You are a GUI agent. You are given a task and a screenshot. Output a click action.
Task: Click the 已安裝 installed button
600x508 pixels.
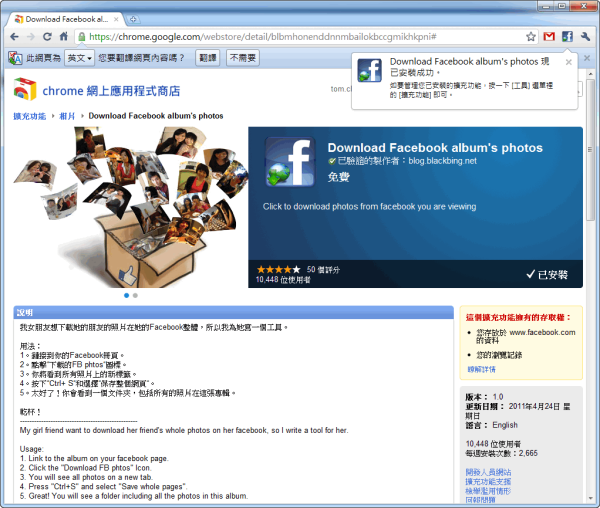[547, 275]
